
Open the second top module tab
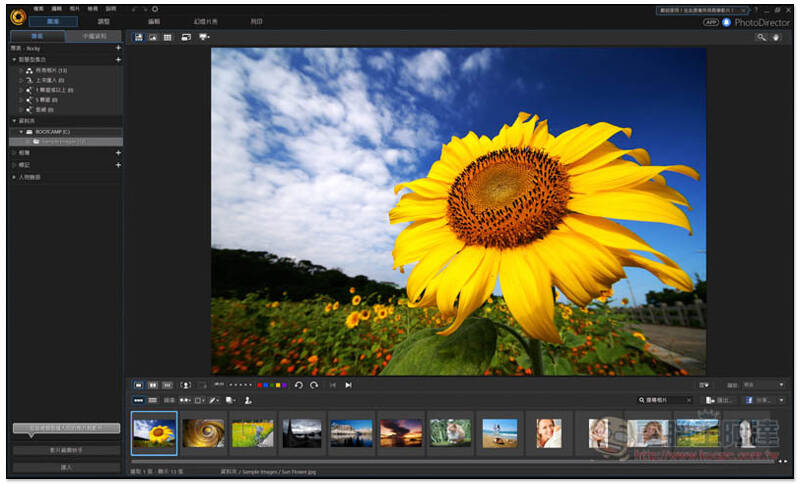(104, 21)
